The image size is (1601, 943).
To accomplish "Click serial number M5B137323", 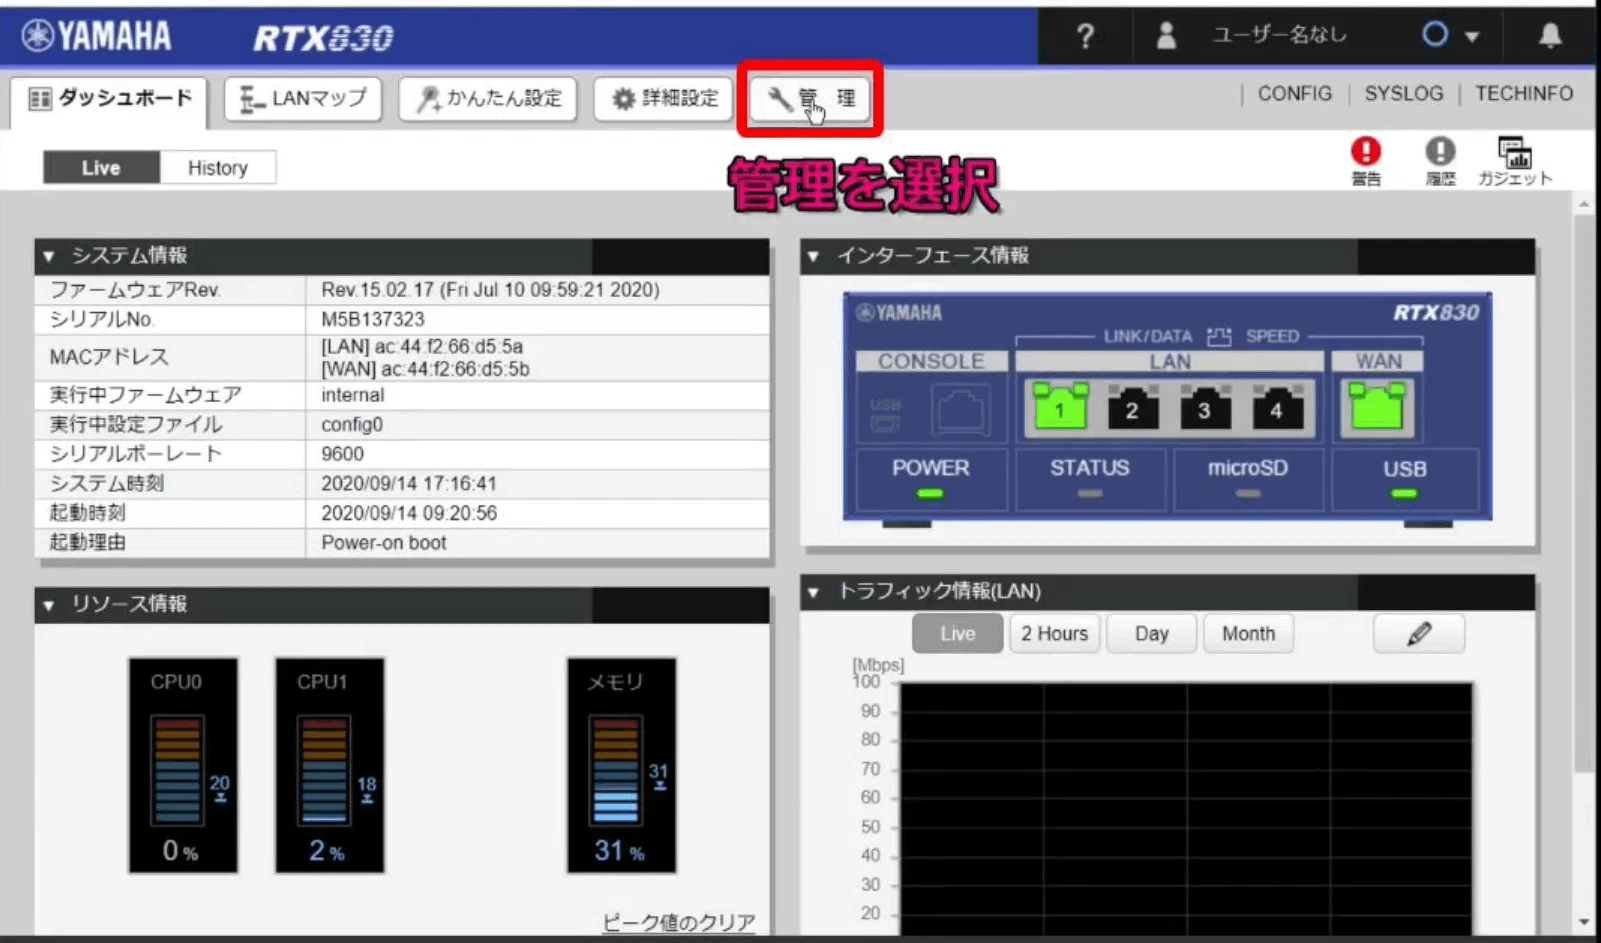I will click(373, 319).
